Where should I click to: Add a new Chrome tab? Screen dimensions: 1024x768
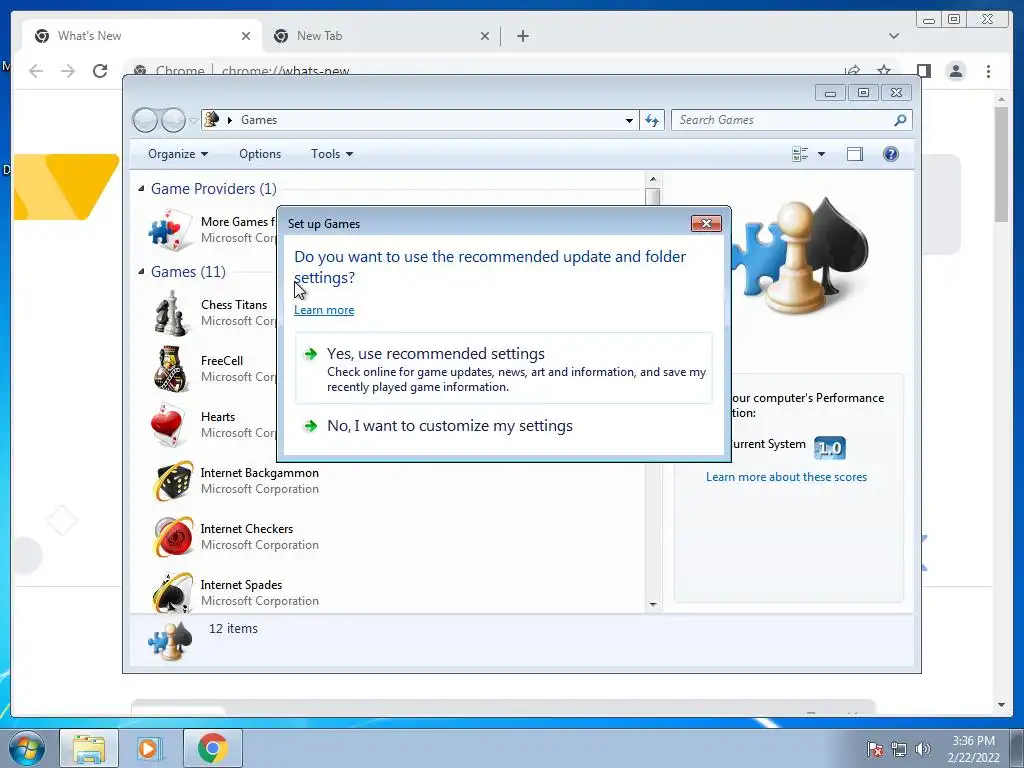click(522, 36)
